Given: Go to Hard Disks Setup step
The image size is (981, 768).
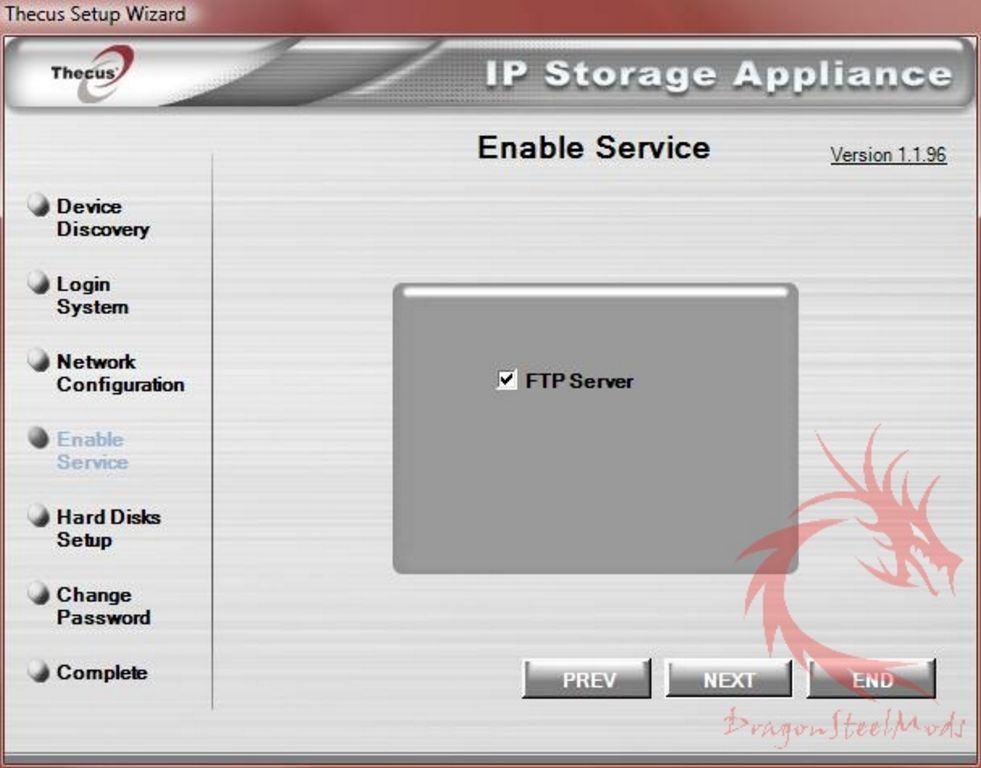Looking at the screenshot, I should click(108, 528).
